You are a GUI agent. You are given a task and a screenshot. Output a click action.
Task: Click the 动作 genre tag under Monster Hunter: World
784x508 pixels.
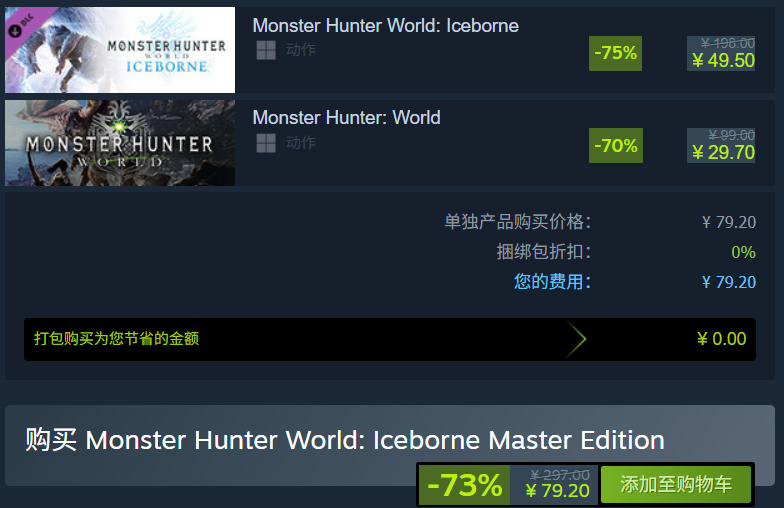click(x=300, y=142)
